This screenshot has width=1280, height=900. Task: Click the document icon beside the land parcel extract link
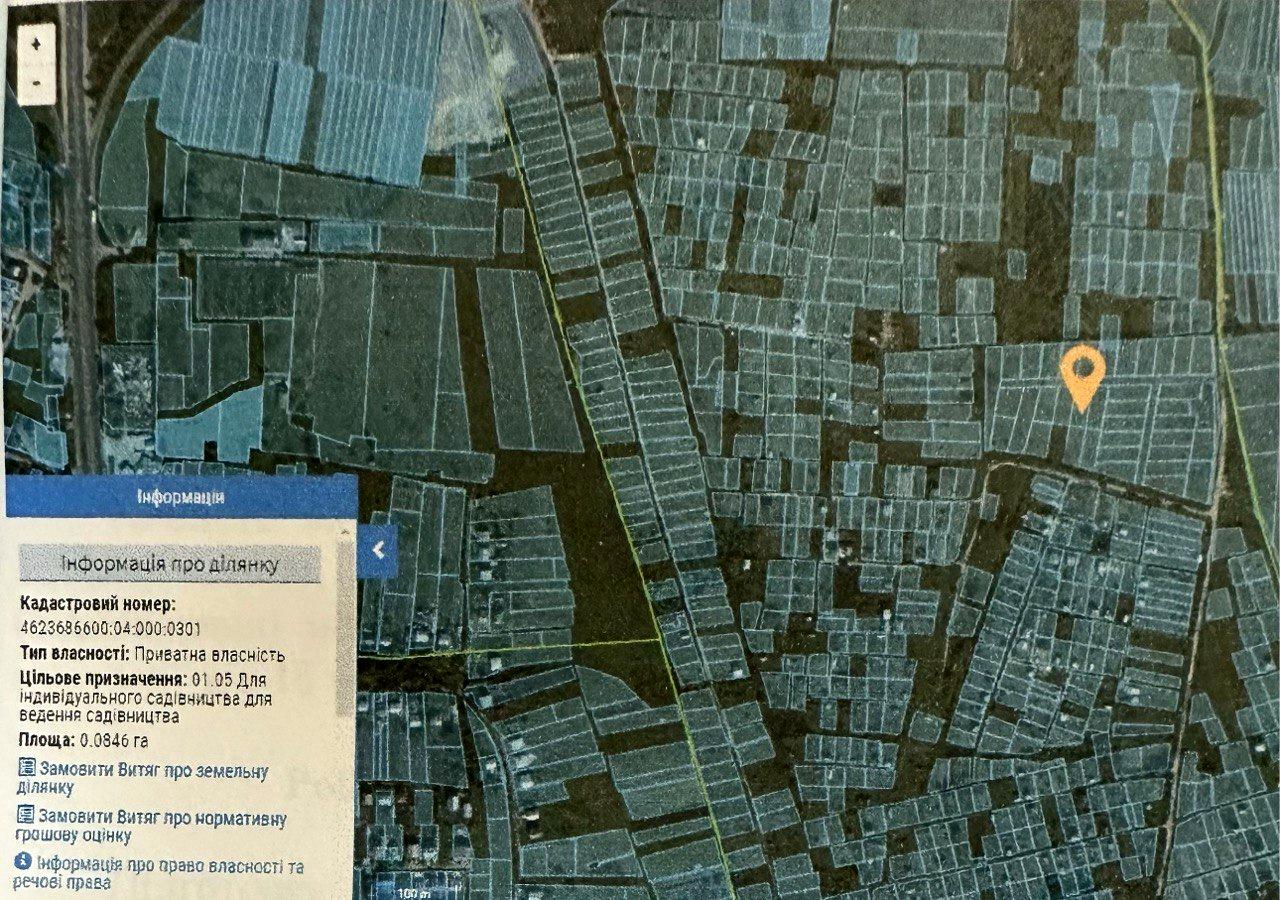(26, 769)
